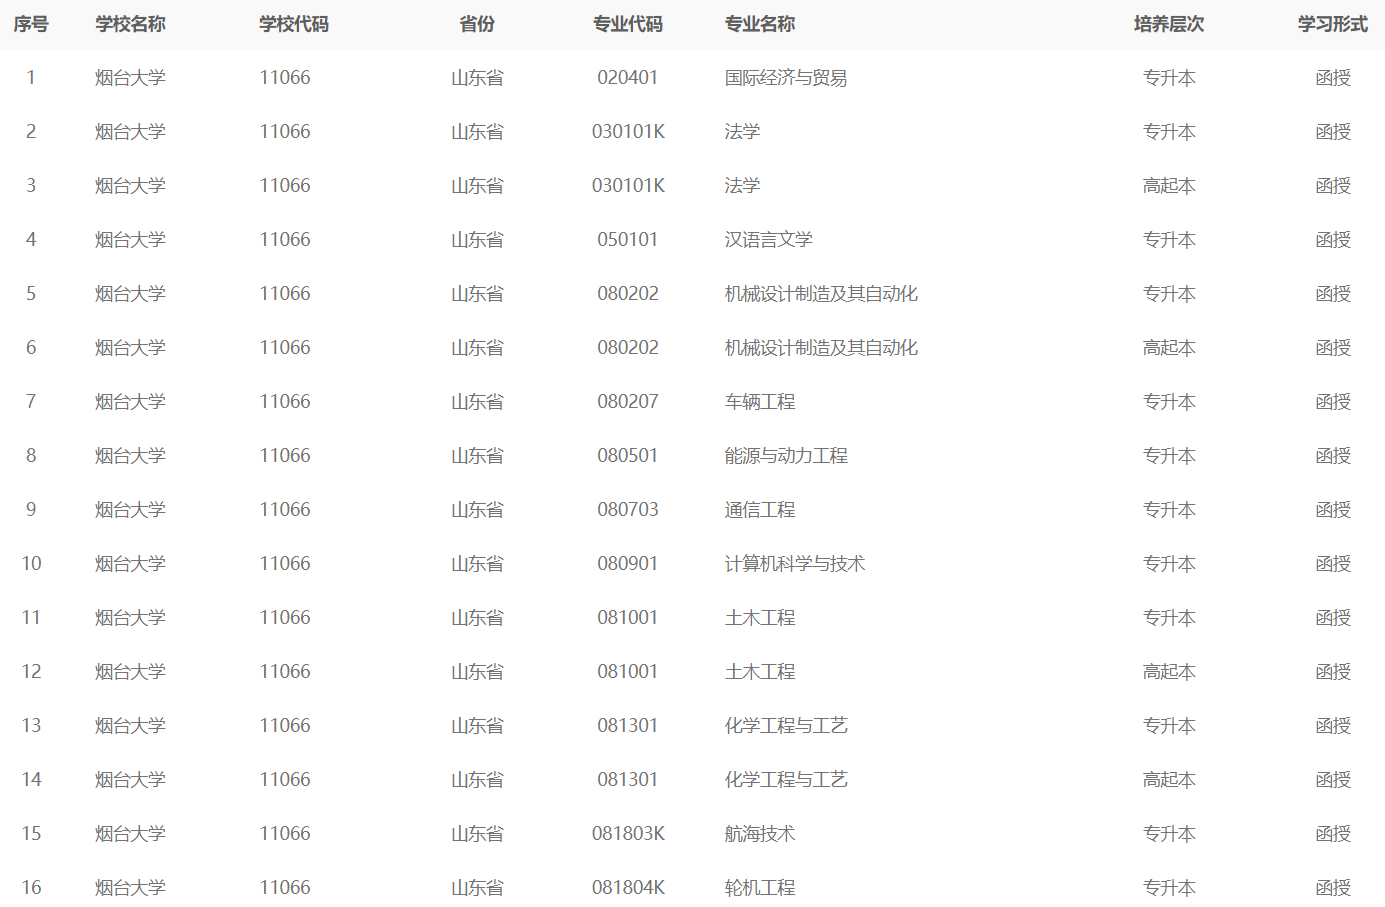Click 烟台大学 in row 16
This screenshot has width=1385, height=907.
[x=131, y=888]
